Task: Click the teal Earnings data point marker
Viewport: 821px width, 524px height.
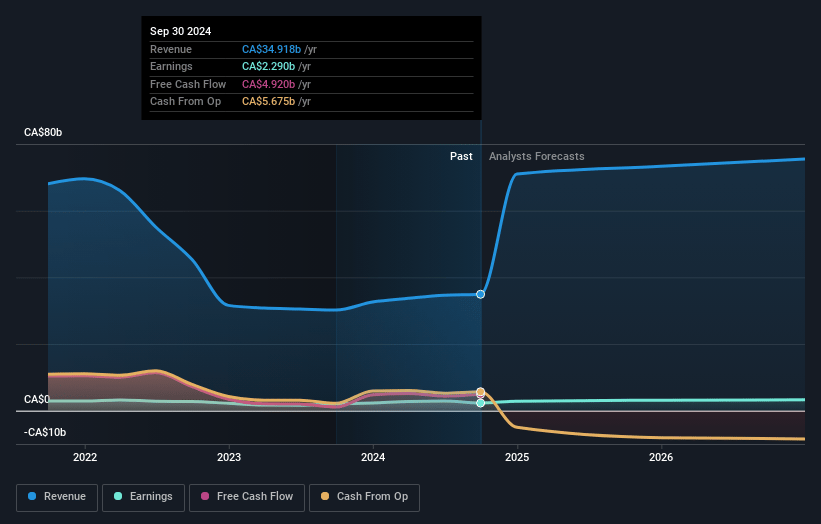Action: click(x=481, y=403)
